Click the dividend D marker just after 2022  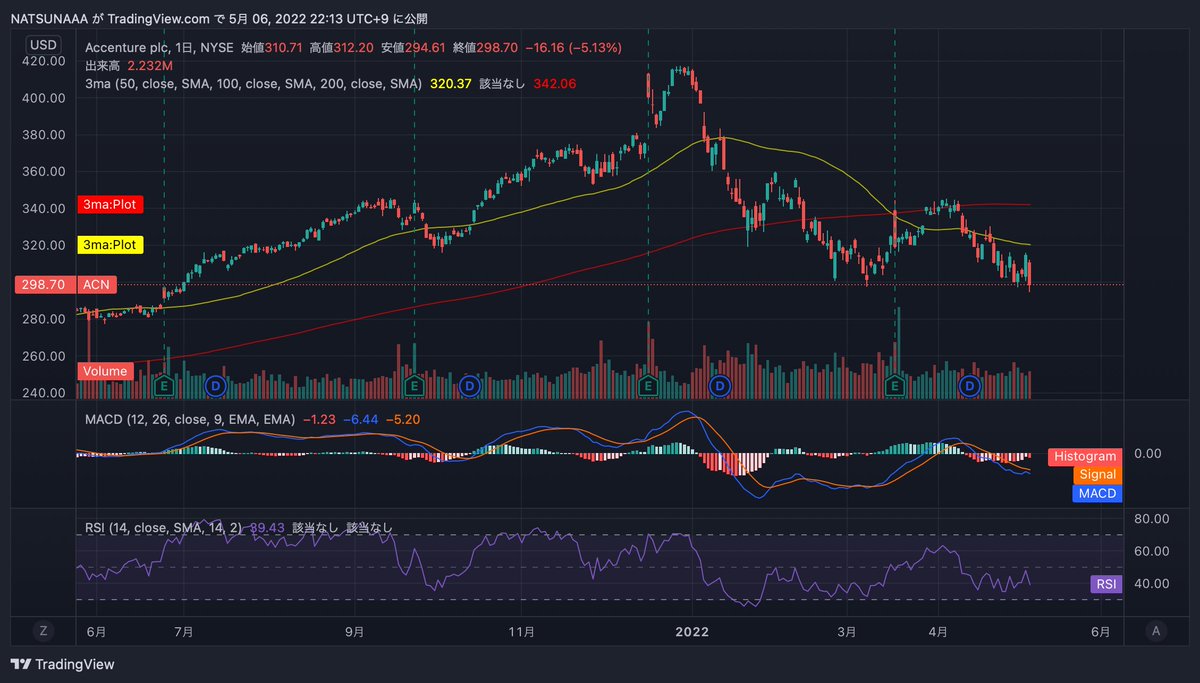[x=718, y=384]
